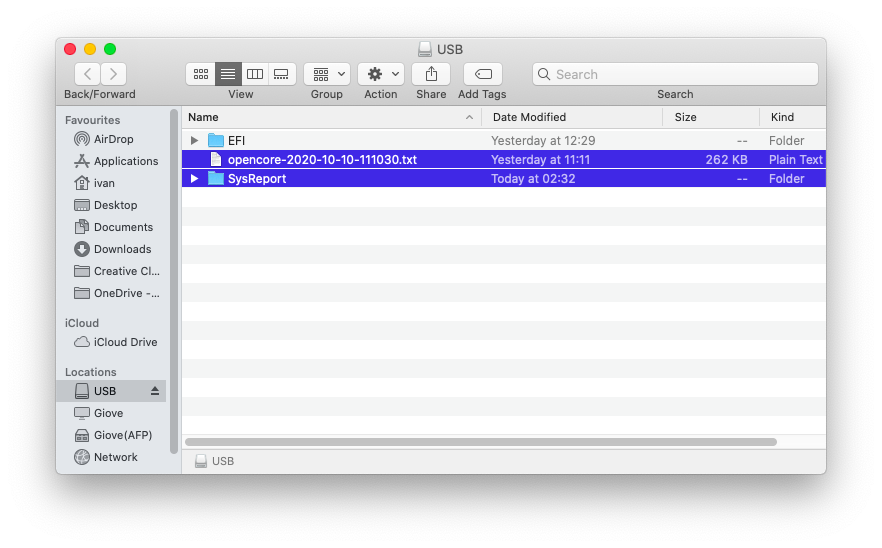Screen dimensions: 882x548
Task: Open the Action gear menu
Action: tap(381, 74)
